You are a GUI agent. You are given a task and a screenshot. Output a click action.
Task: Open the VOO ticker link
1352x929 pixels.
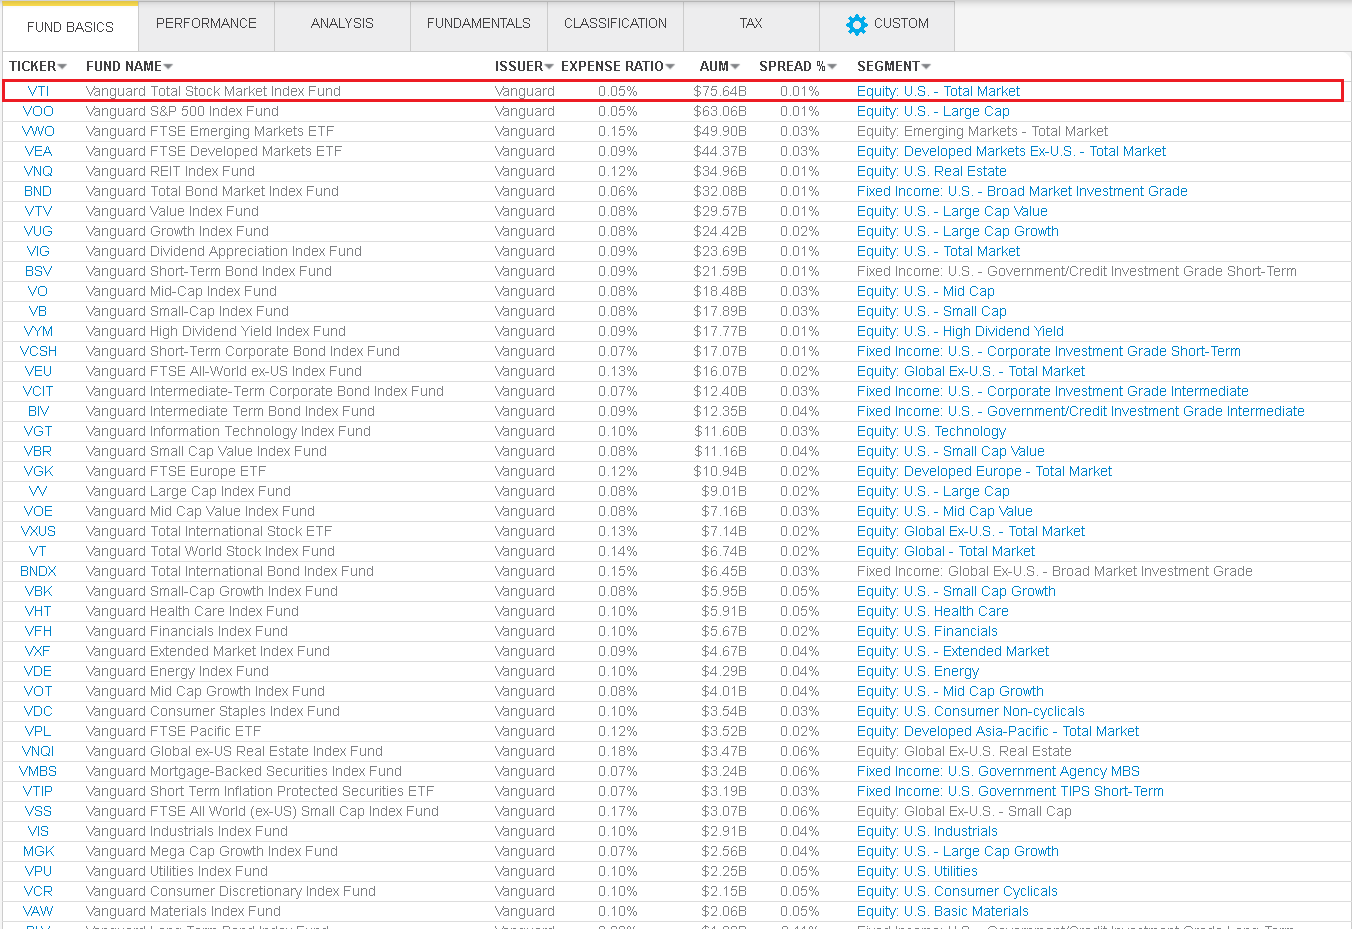[38, 111]
